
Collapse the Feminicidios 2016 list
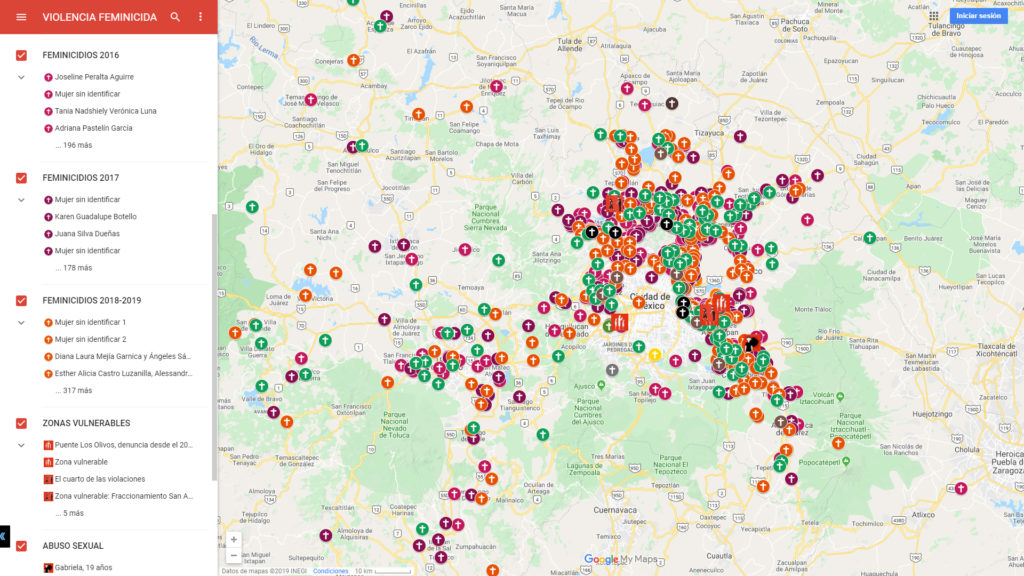click(22, 77)
